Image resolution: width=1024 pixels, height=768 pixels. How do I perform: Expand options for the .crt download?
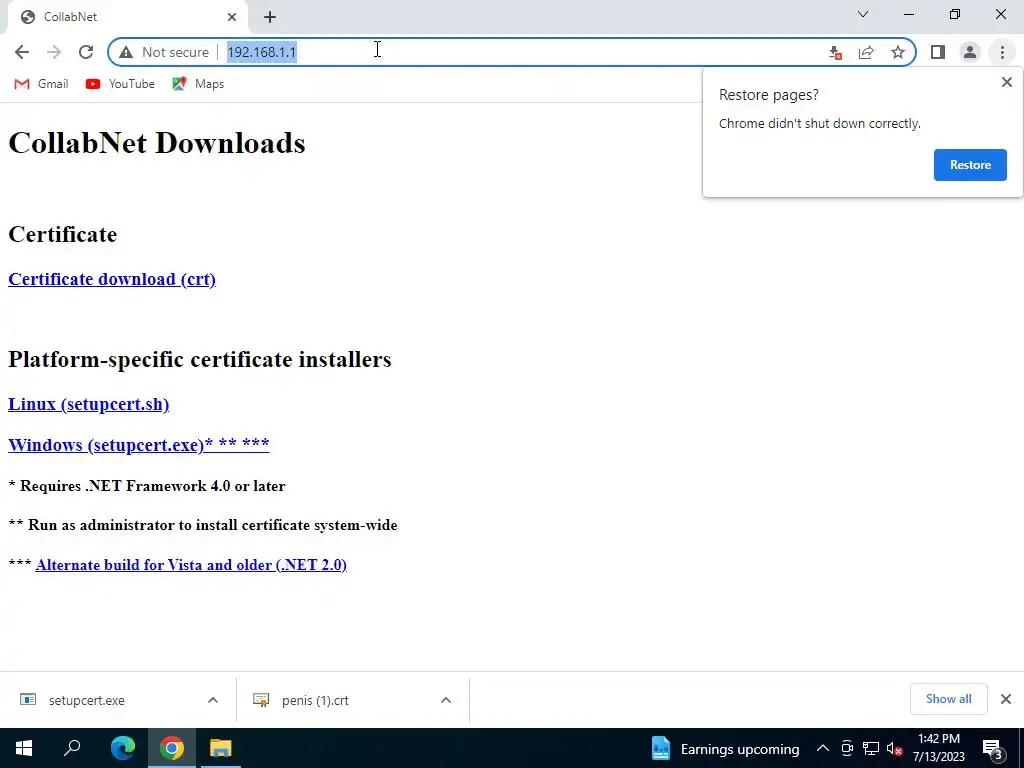(446, 700)
